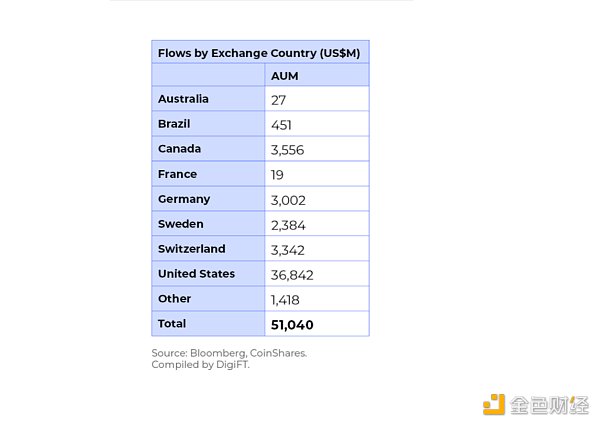Select the Sweden row label
600x426 pixels.
(x=180, y=224)
